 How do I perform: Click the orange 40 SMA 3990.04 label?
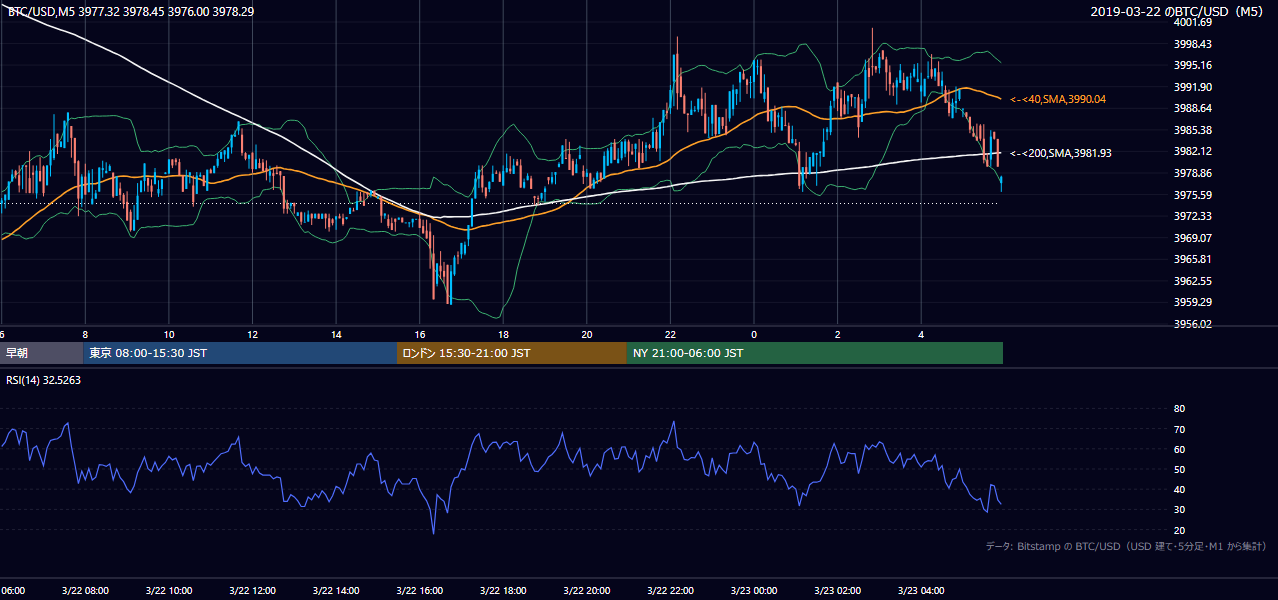pos(1058,99)
